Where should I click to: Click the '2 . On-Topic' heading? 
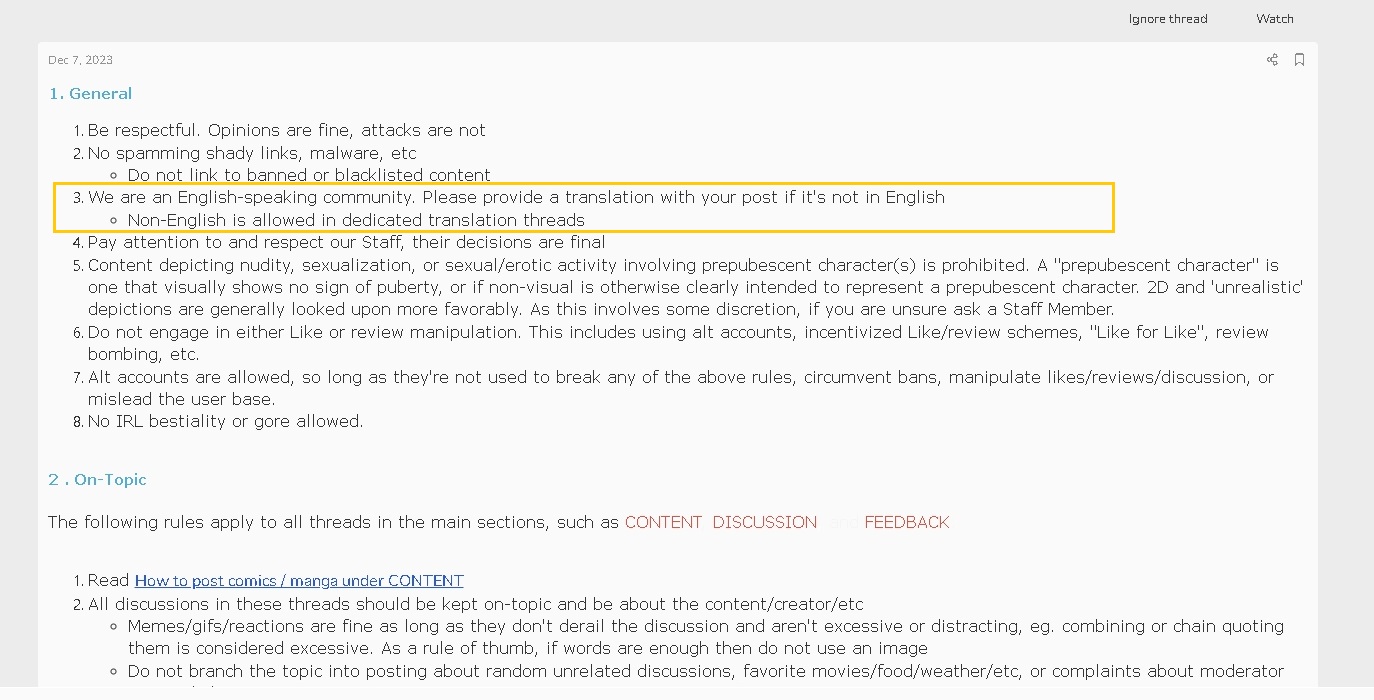pyautogui.click(x=97, y=480)
